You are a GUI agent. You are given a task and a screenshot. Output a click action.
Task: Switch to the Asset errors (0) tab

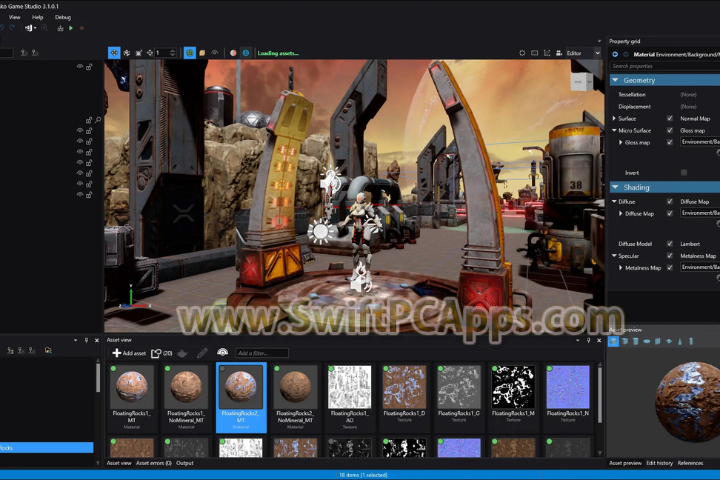(154, 463)
